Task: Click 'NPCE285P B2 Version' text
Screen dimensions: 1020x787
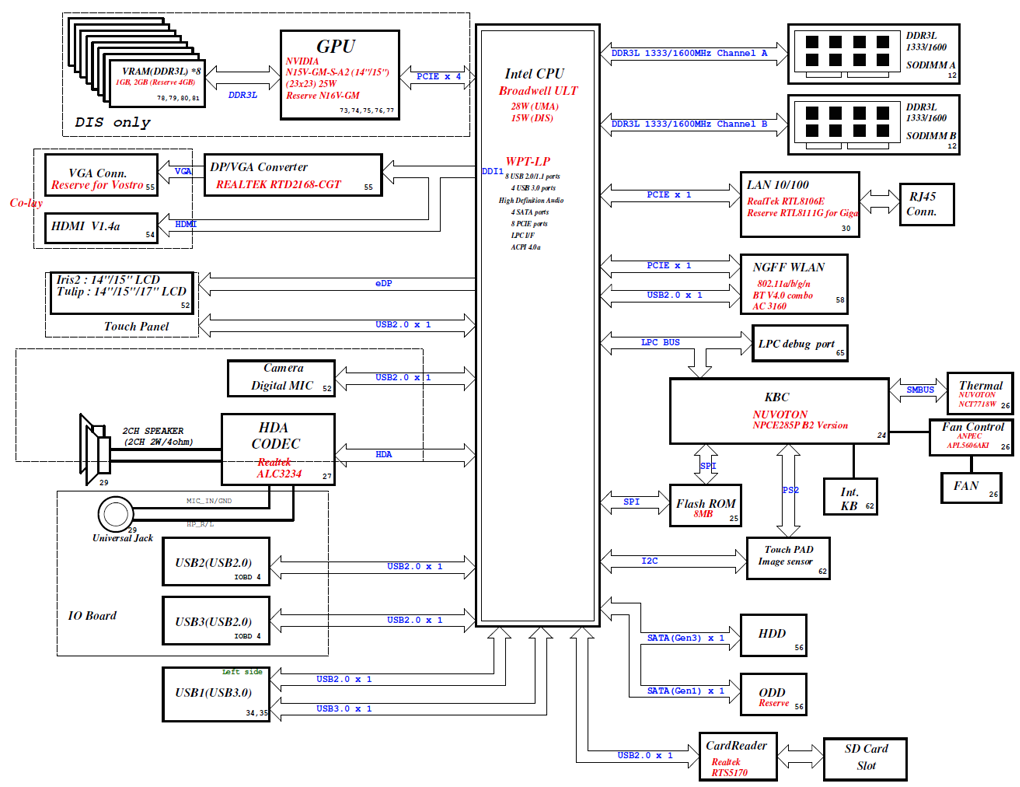Action: [x=800, y=425]
